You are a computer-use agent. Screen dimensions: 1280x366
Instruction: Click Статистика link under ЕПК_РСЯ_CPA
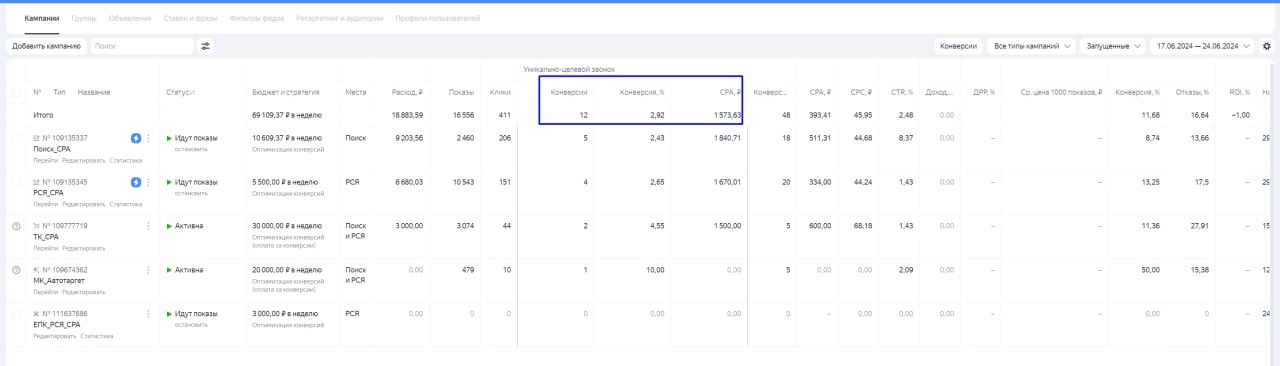pos(97,336)
